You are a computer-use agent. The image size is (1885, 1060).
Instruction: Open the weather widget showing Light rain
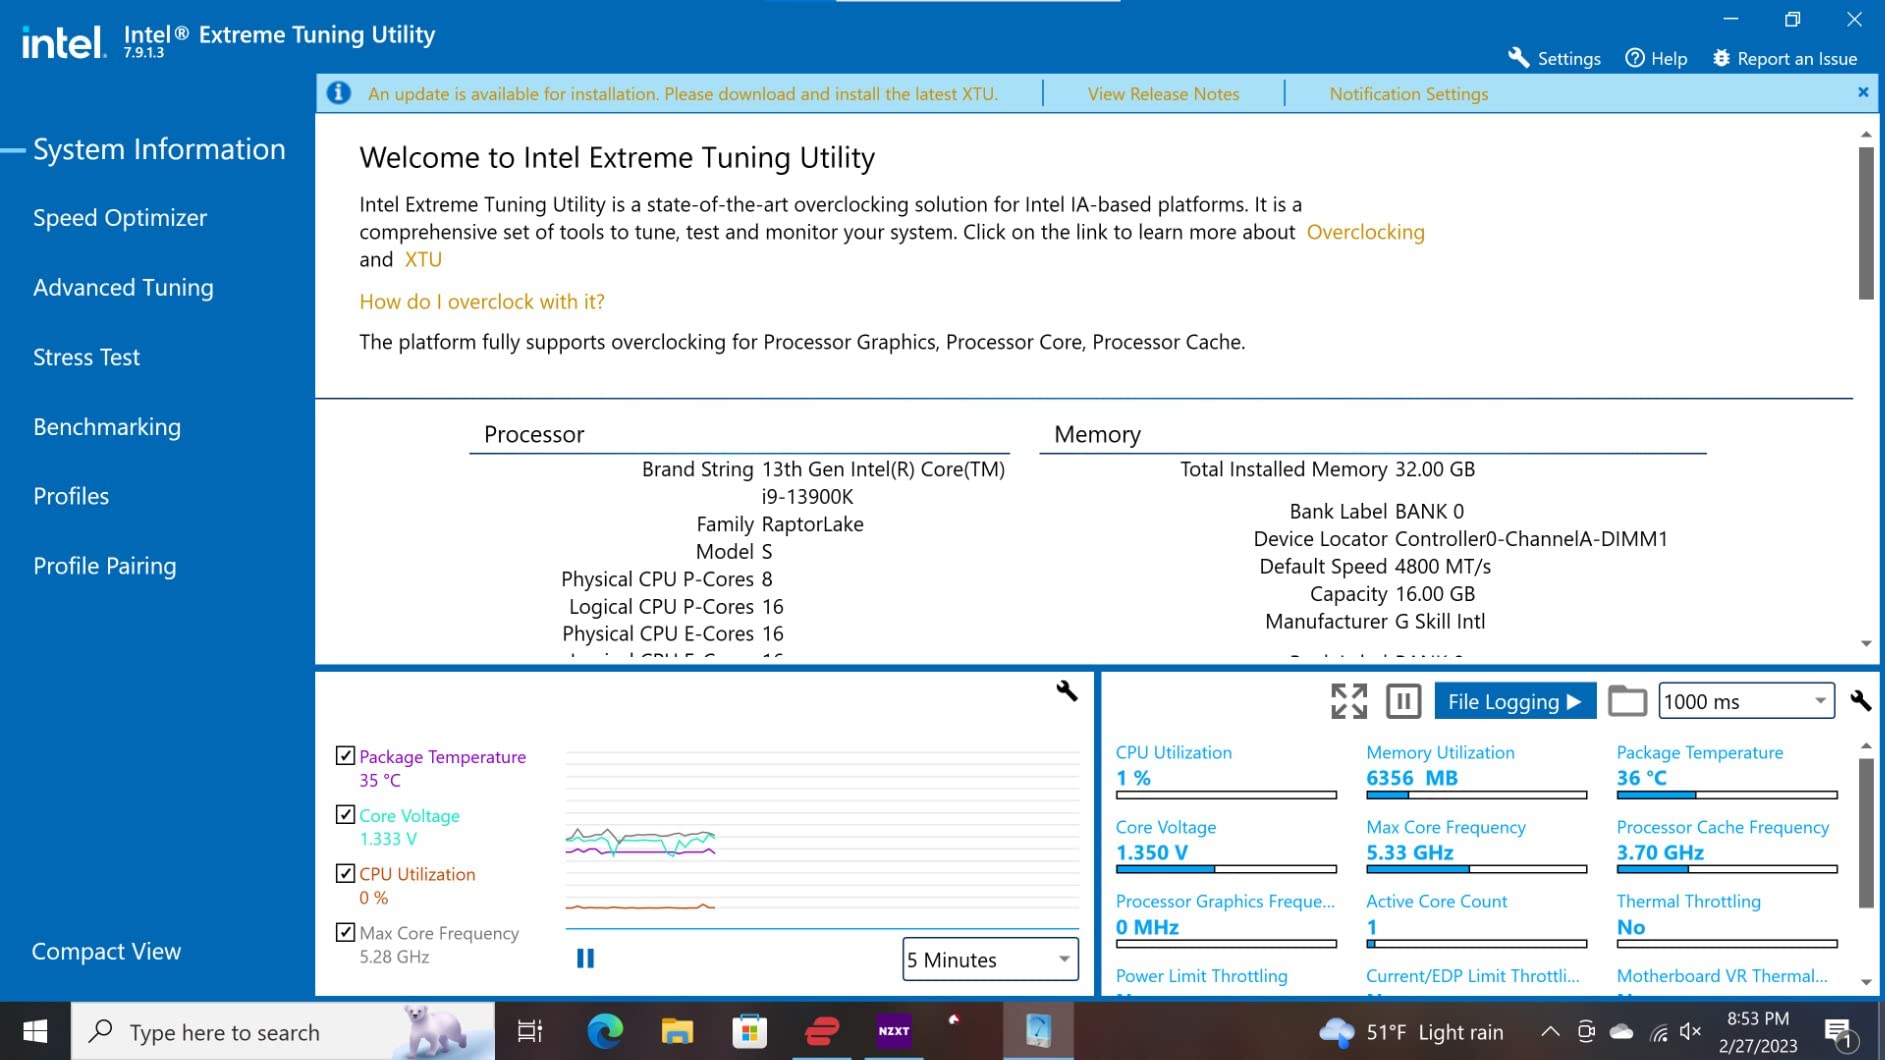point(1411,1032)
